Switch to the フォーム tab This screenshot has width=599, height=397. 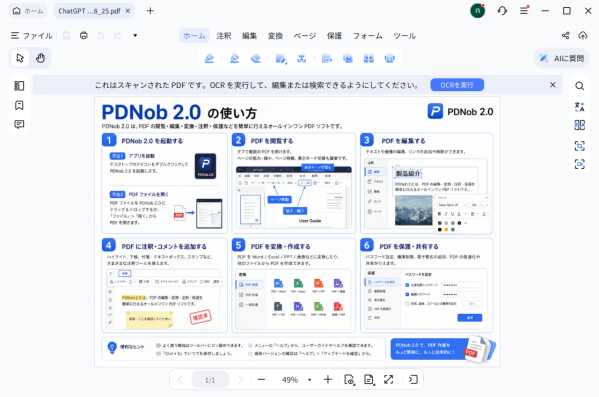point(367,36)
